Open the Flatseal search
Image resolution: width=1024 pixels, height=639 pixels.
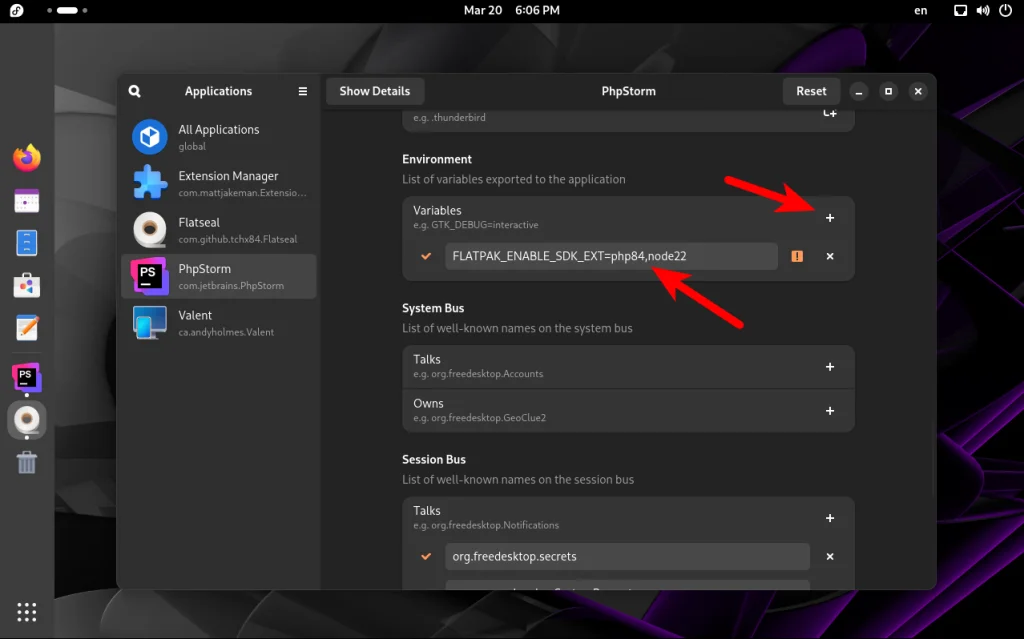coord(134,90)
